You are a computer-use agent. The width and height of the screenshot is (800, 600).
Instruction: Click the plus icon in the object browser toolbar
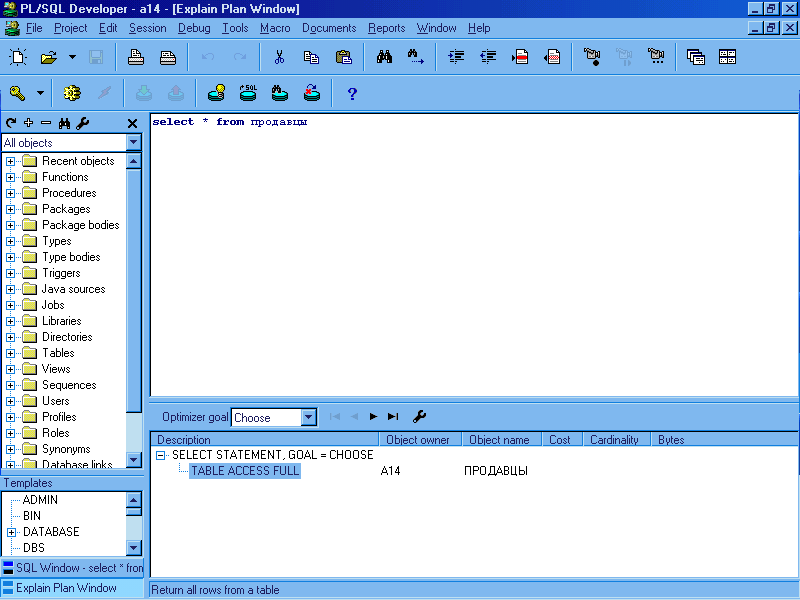[29, 123]
